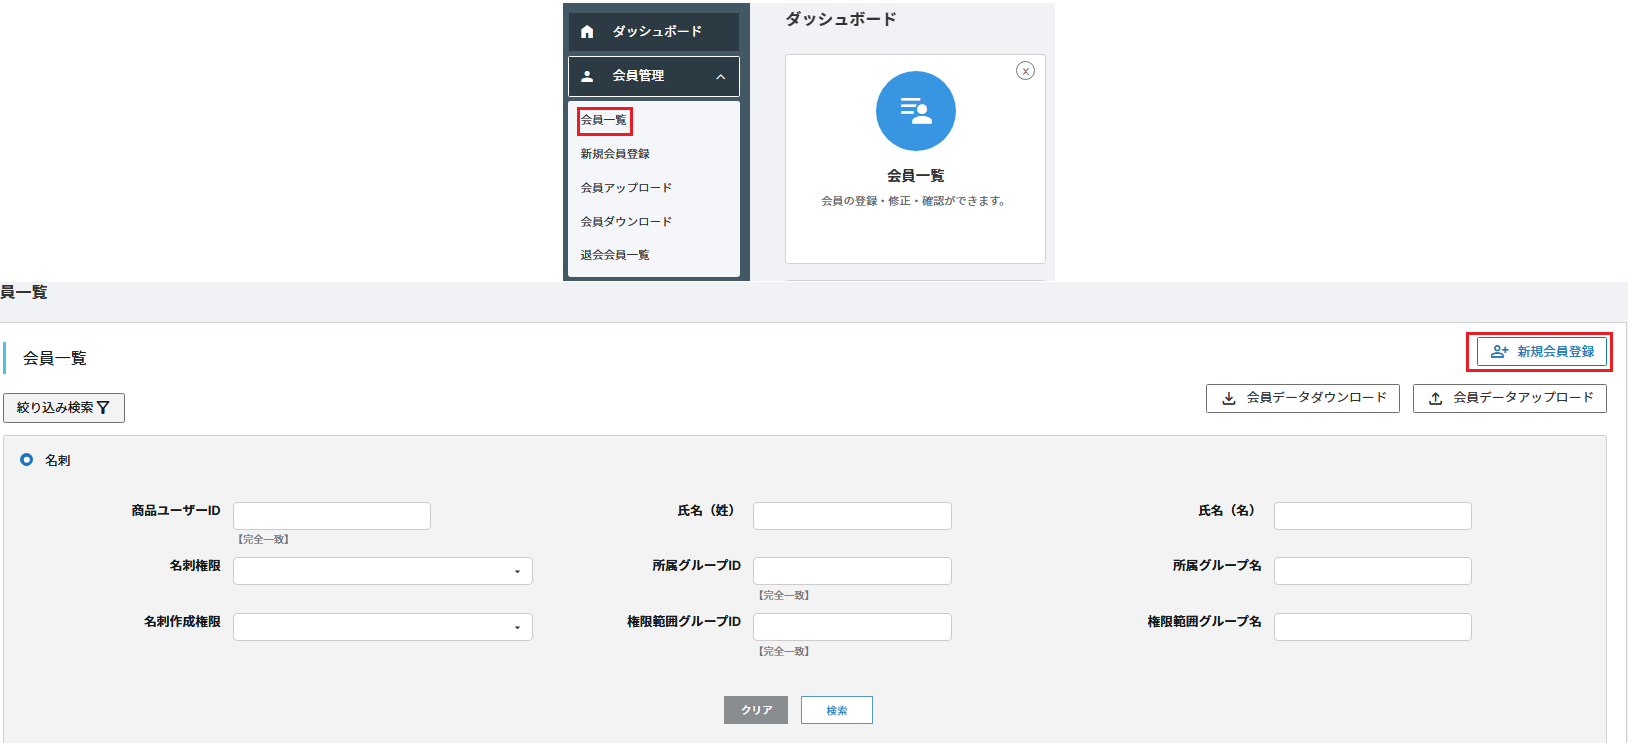Open 会員アップロード in the sidebar menu
Screen dimensions: 1650x743
click(x=626, y=188)
